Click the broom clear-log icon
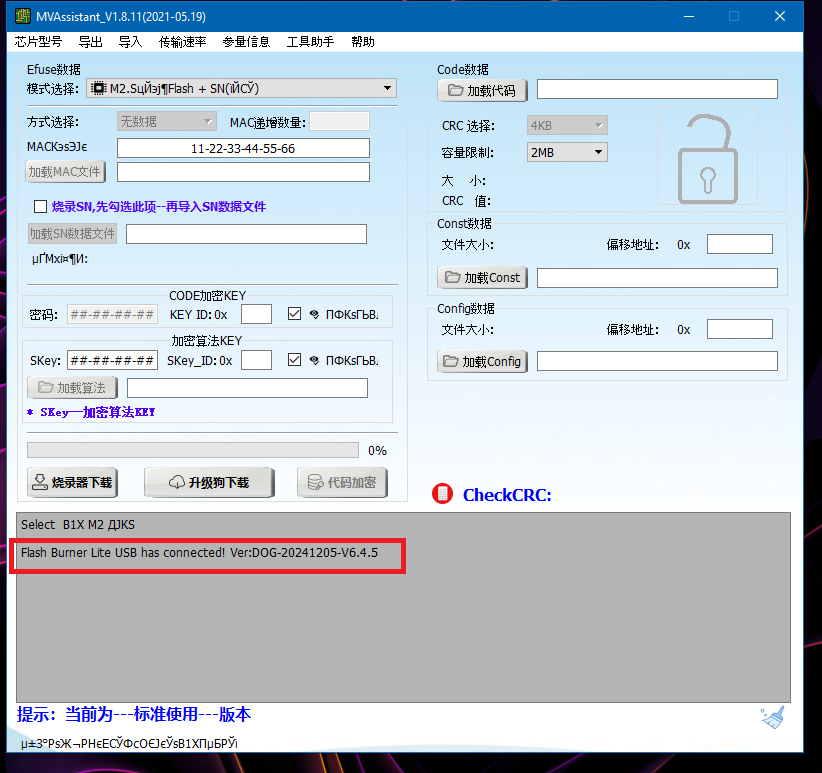 (772, 717)
